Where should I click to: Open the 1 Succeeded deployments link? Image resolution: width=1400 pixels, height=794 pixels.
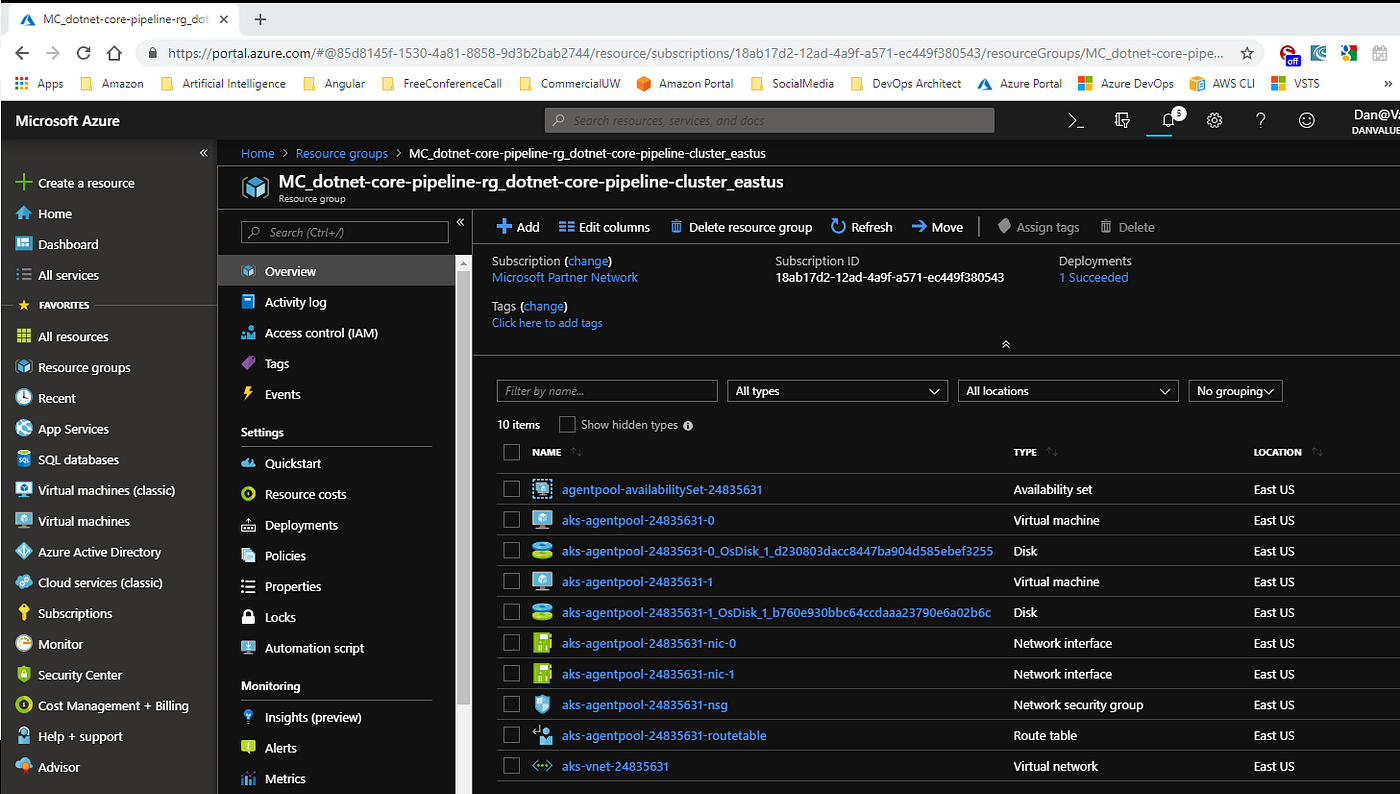pyautogui.click(x=1093, y=277)
